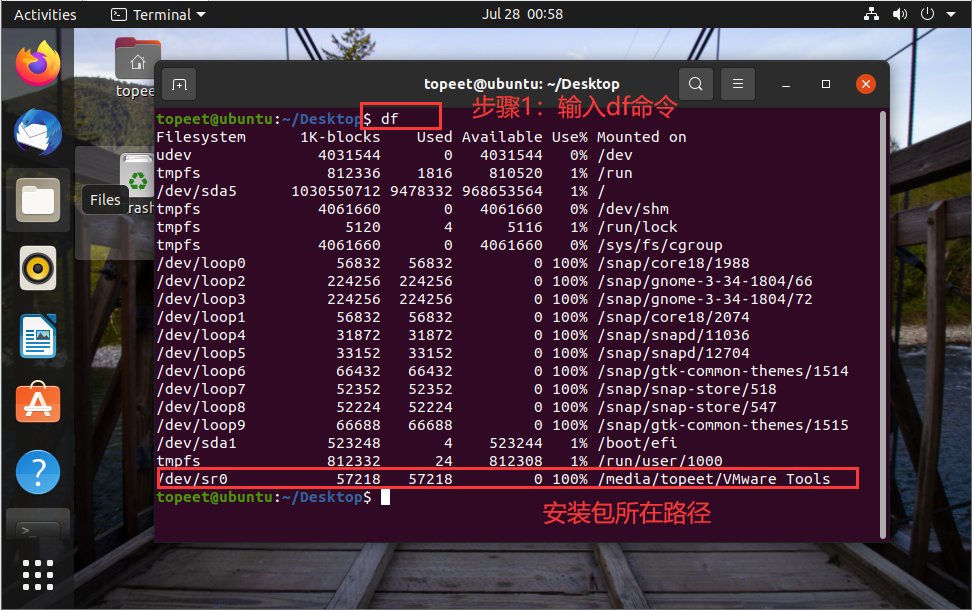Open network status in top bar
The image size is (972, 610).
[x=872, y=14]
